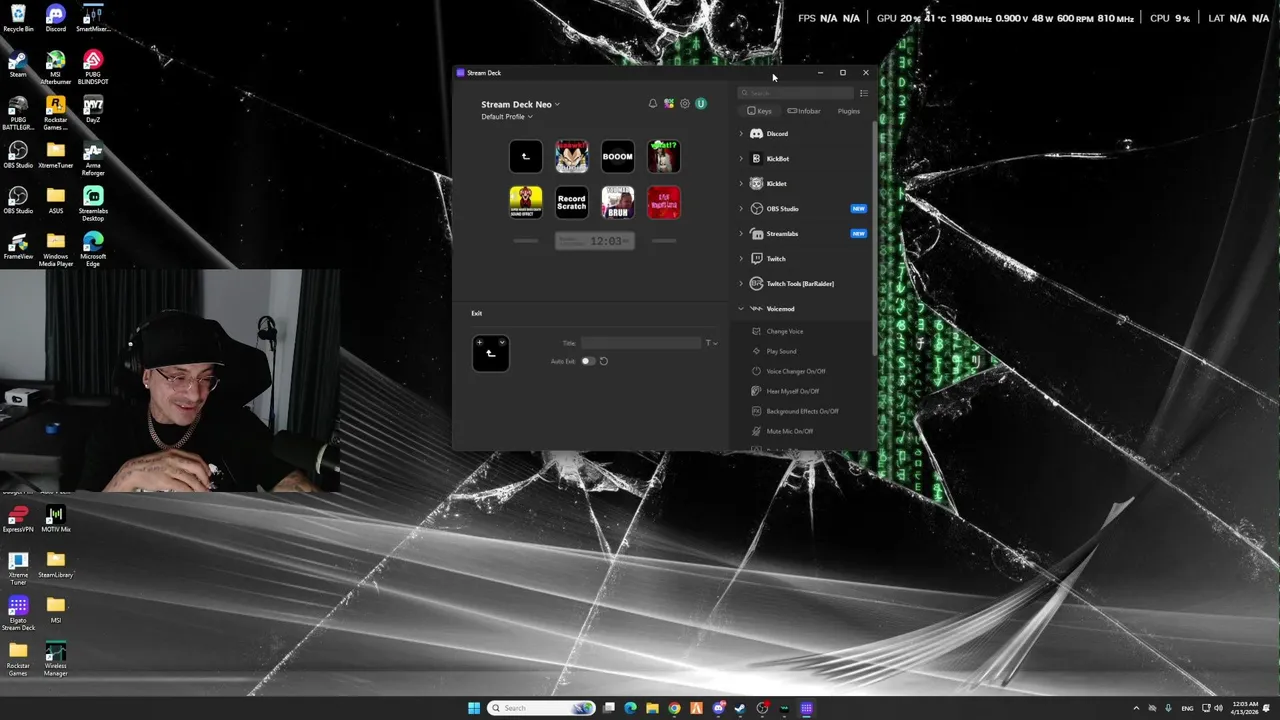The image size is (1280, 720).
Task: Open the Stream Deck Neo device dropdown
Action: point(520,104)
